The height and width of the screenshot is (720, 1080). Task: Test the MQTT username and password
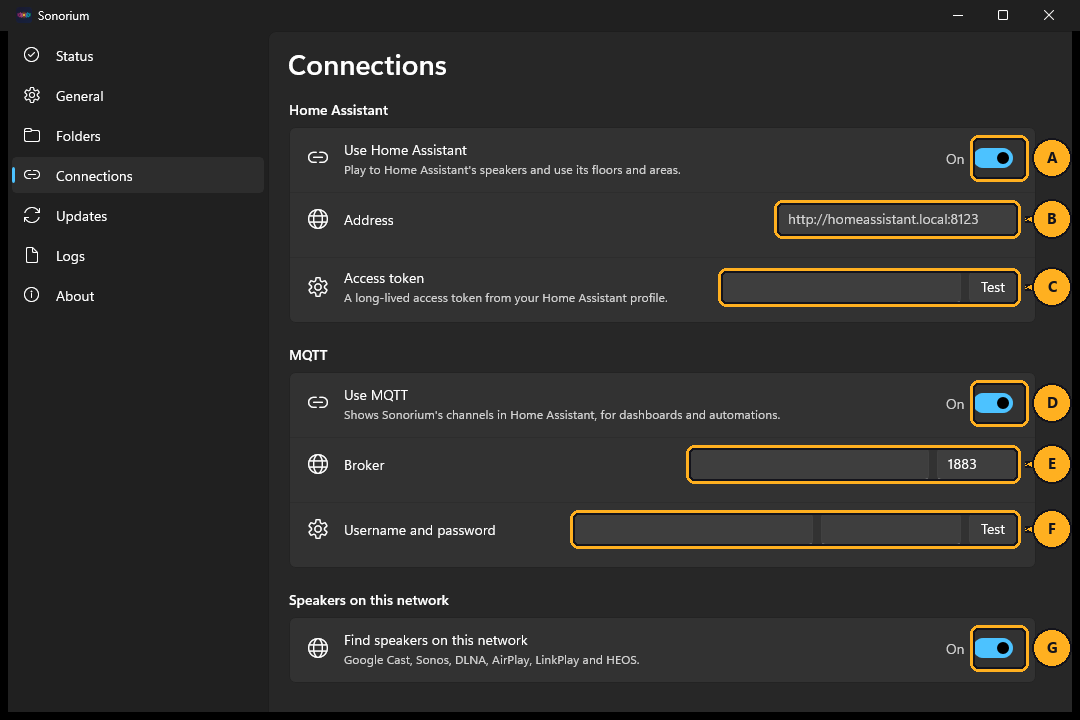pyautogui.click(x=993, y=529)
